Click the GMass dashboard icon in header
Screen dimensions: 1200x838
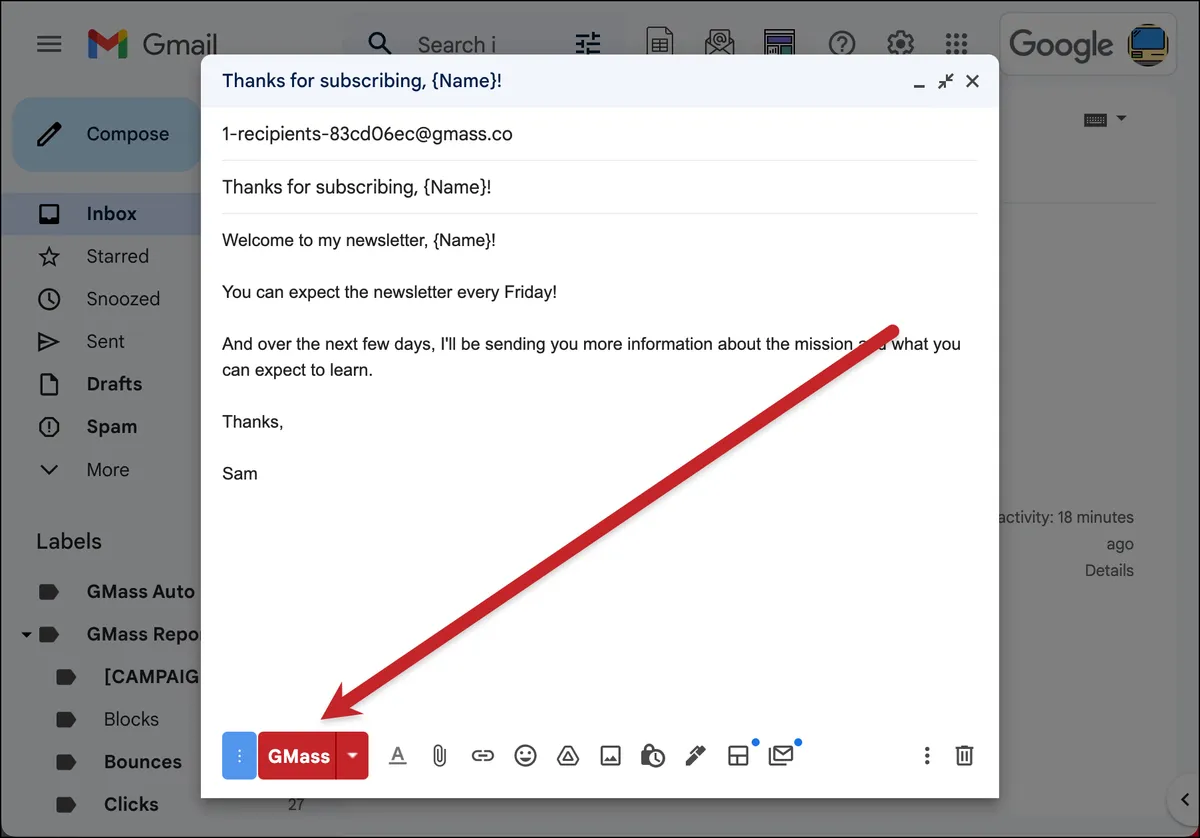coord(779,44)
